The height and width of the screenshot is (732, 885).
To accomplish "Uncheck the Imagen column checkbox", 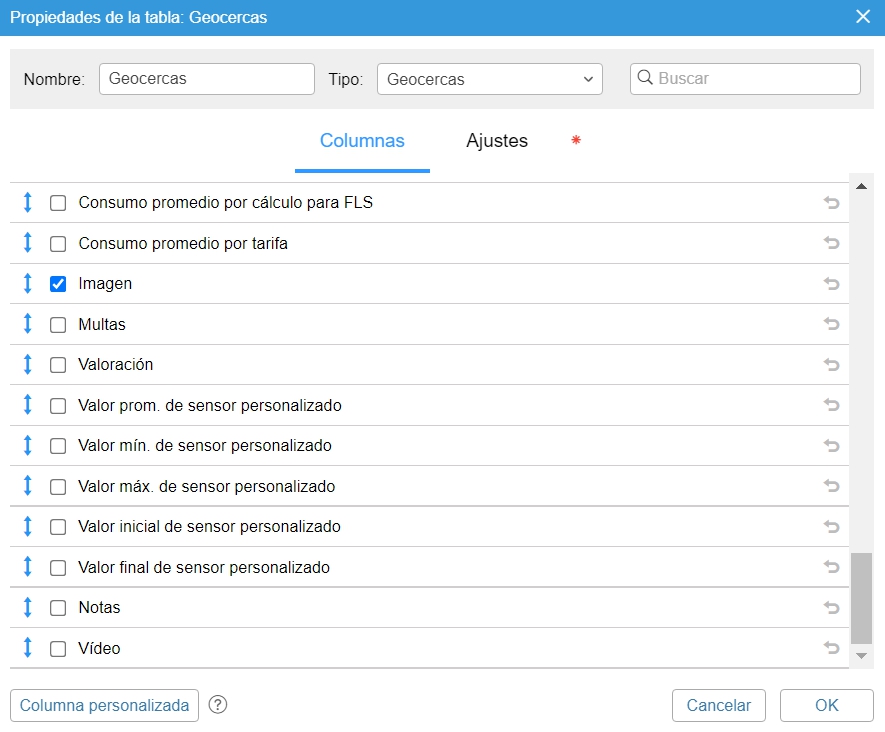I will tap(58, 284).
